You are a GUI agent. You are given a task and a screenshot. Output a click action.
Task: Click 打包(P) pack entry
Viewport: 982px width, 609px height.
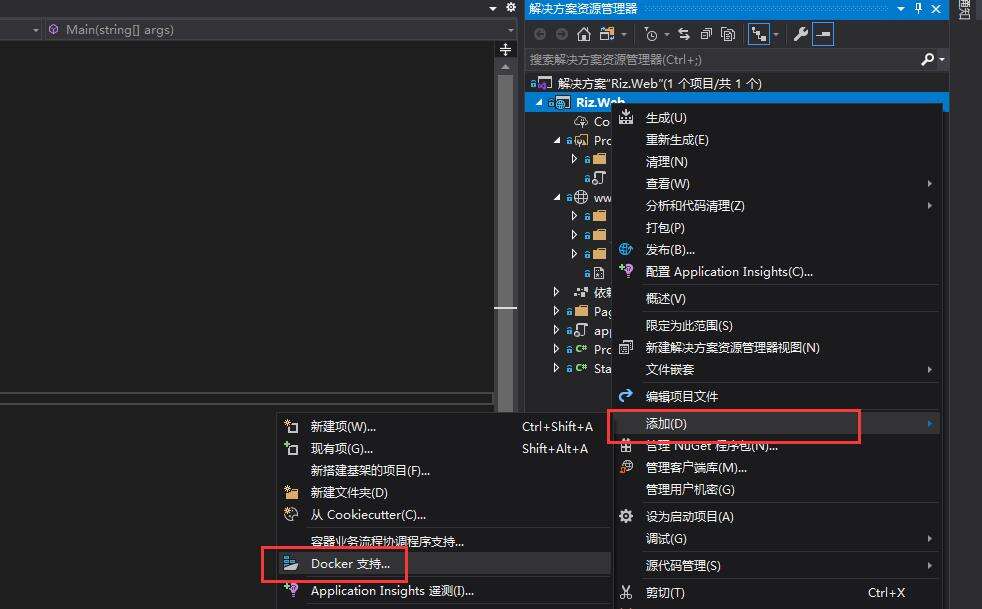[x=777, y=227]
